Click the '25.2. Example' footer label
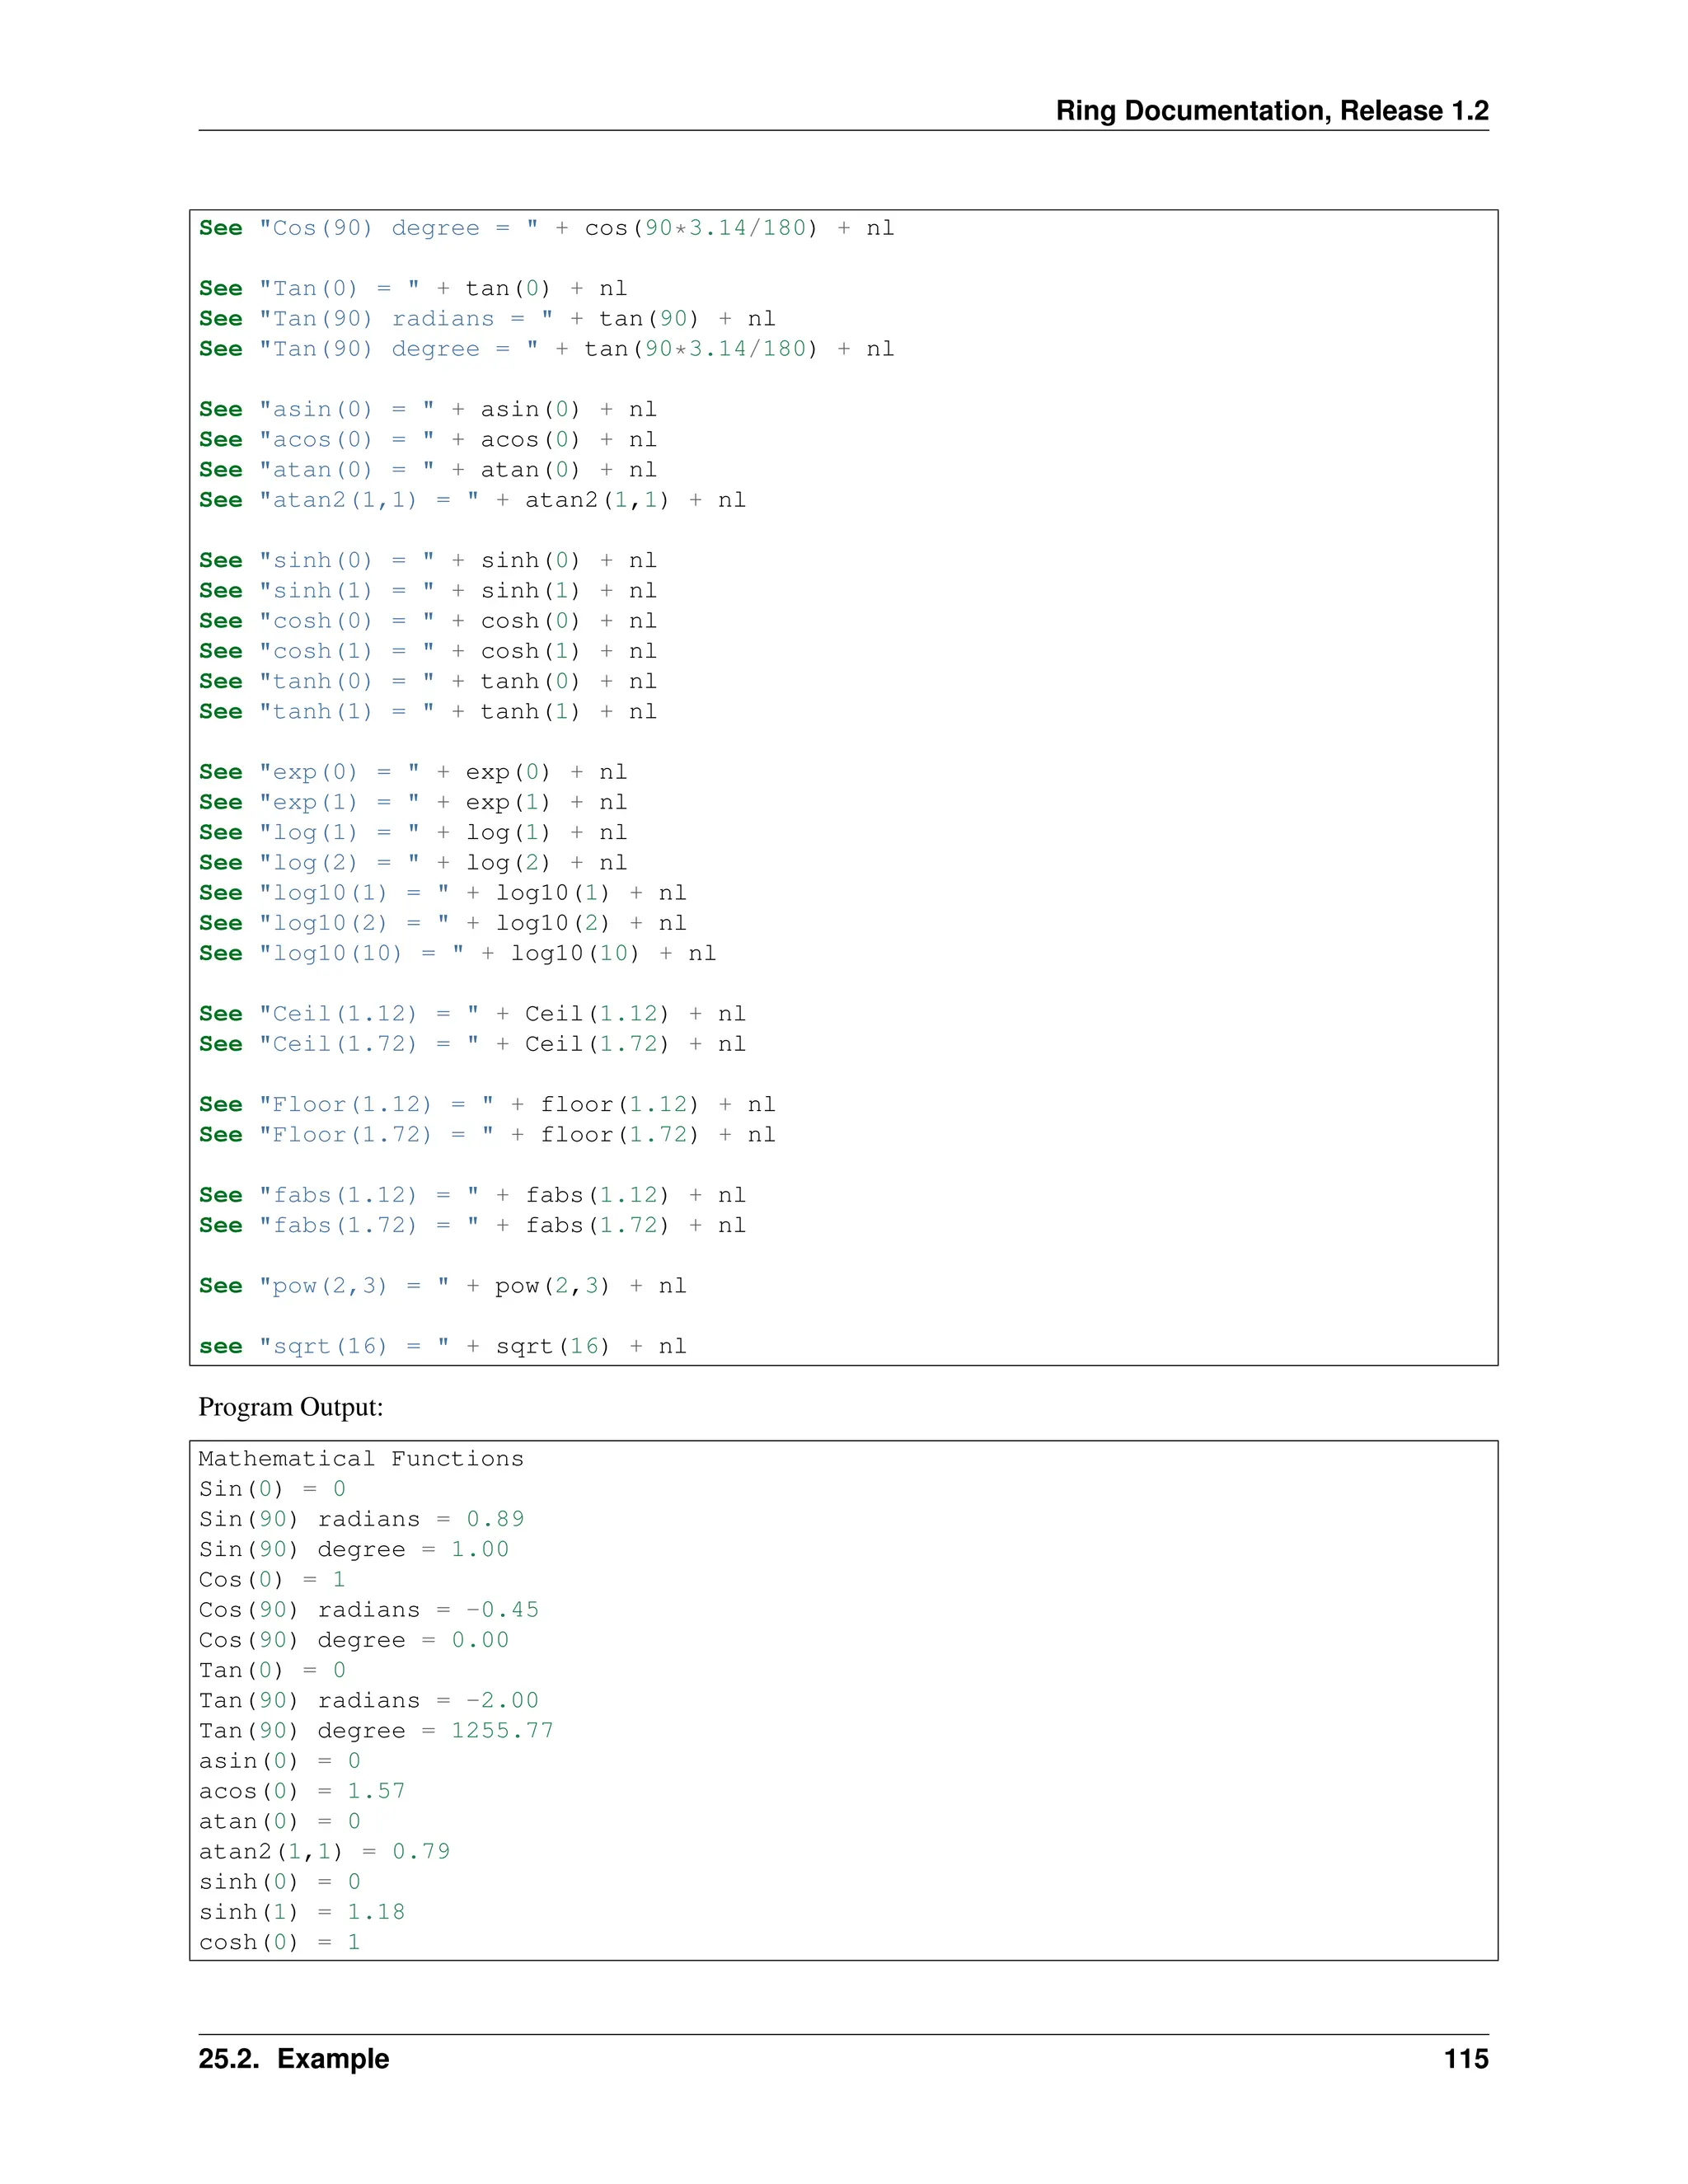The height and width of the screenshot is (2184, 1688). click(293, 2058)
